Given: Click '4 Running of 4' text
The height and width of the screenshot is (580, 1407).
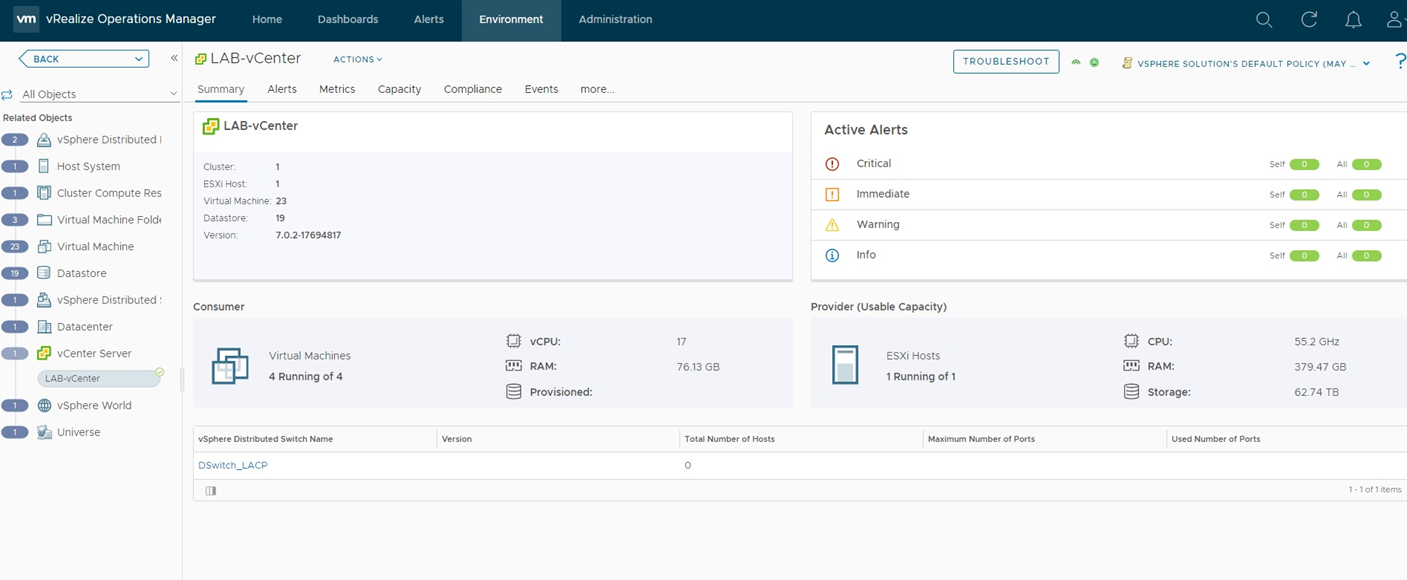Looking at the screenshot, I should coord(306,376).
